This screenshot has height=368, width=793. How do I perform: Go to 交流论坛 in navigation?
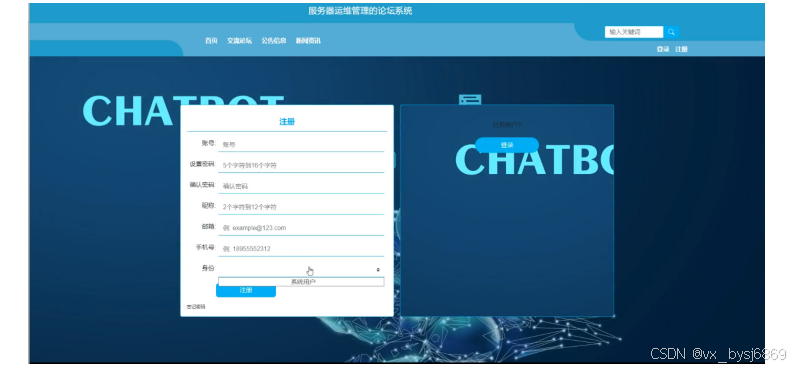point(239,41)
